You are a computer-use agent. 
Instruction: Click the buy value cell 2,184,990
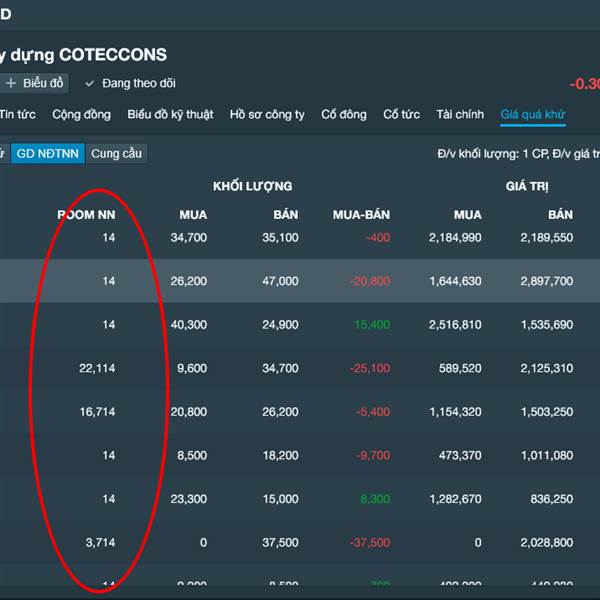point(455,238)
